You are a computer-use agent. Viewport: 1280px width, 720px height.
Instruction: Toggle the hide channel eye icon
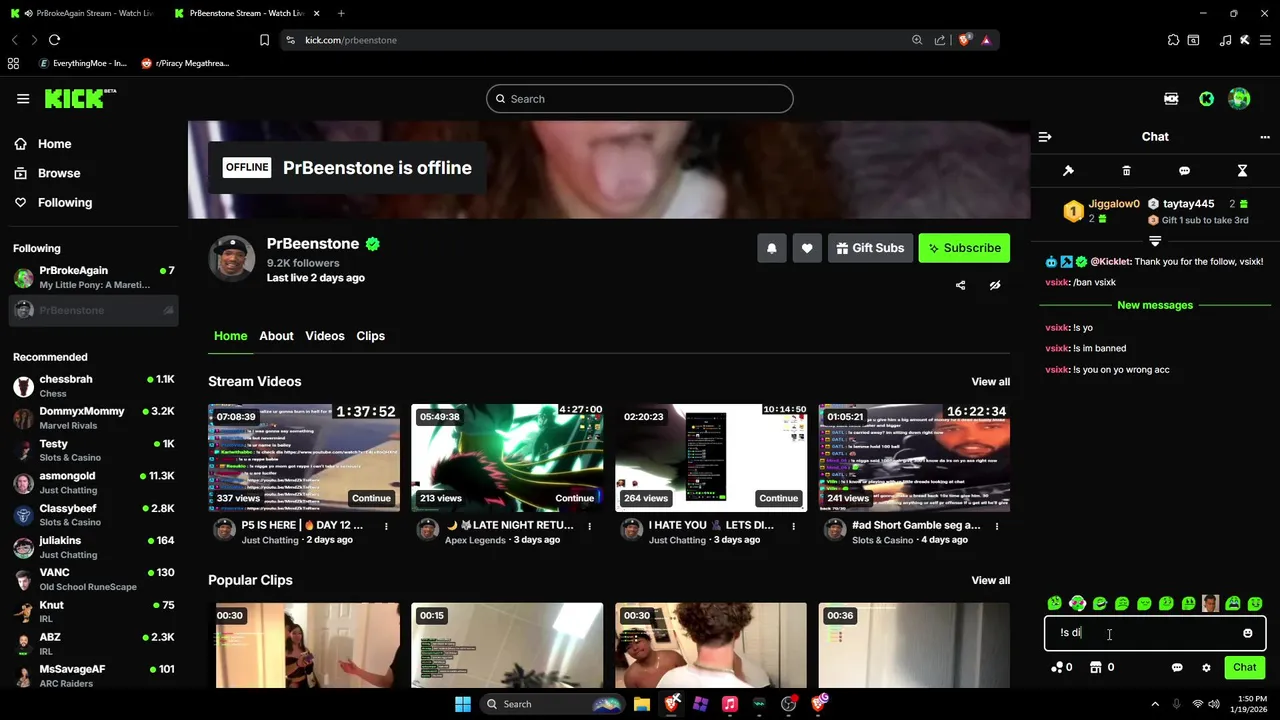tap(995, 285)
